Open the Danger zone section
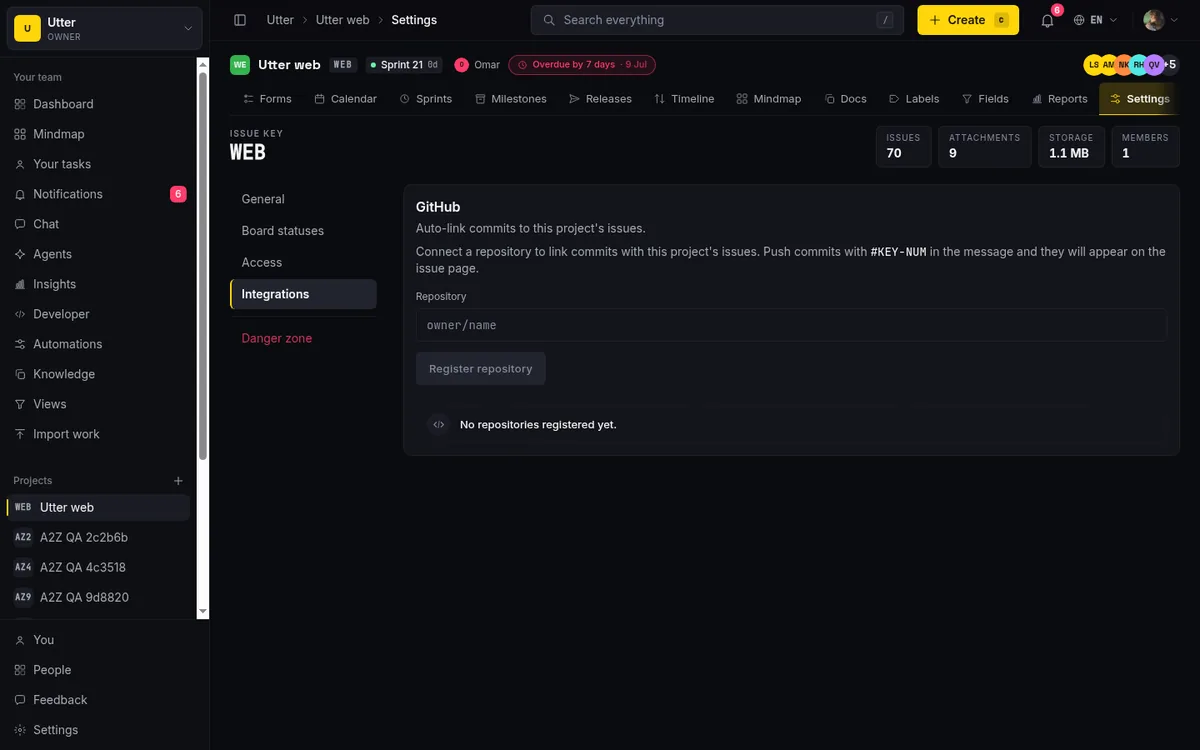 303,338
